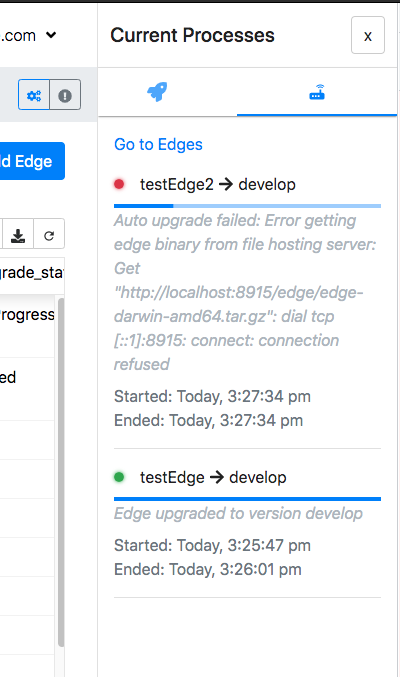Select the testEdge2 → develop process title

(218, 184)
